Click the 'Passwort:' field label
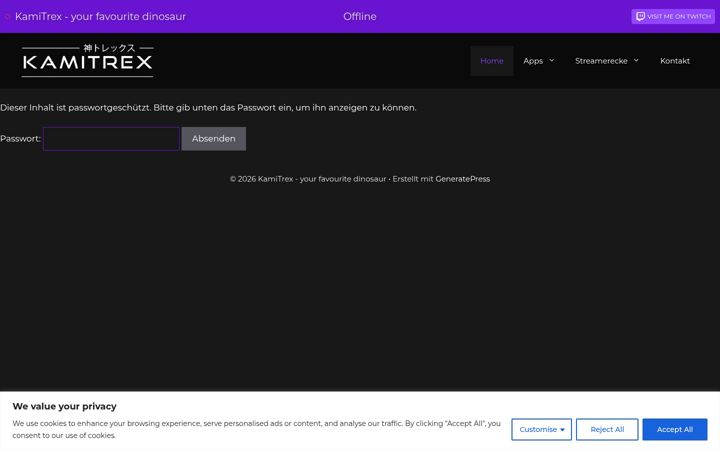The image size is (720, 450). pos(20,139)
